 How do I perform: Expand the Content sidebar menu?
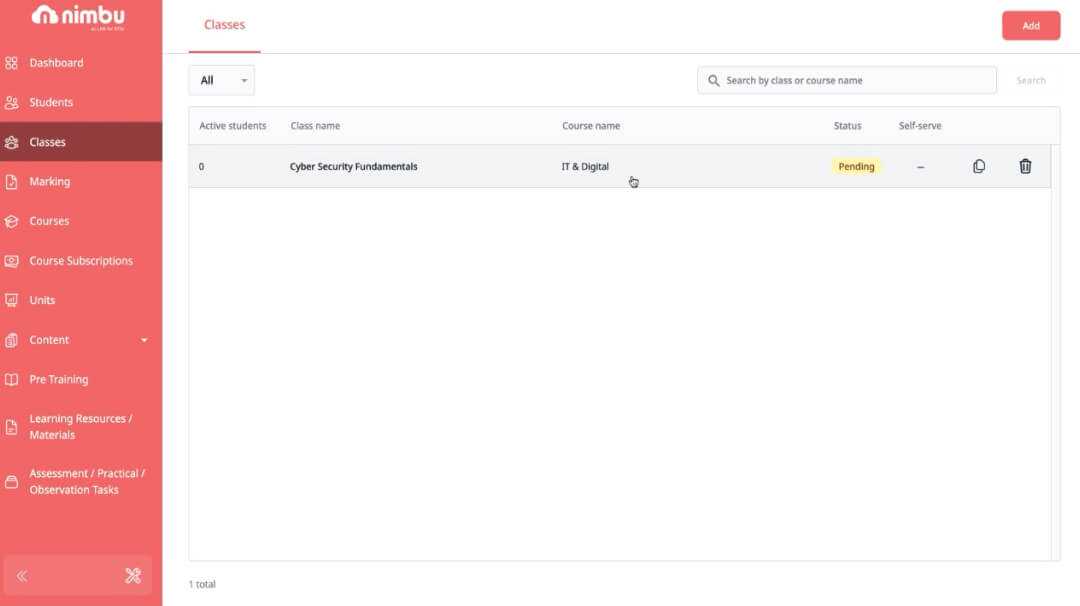pos(48,339)
